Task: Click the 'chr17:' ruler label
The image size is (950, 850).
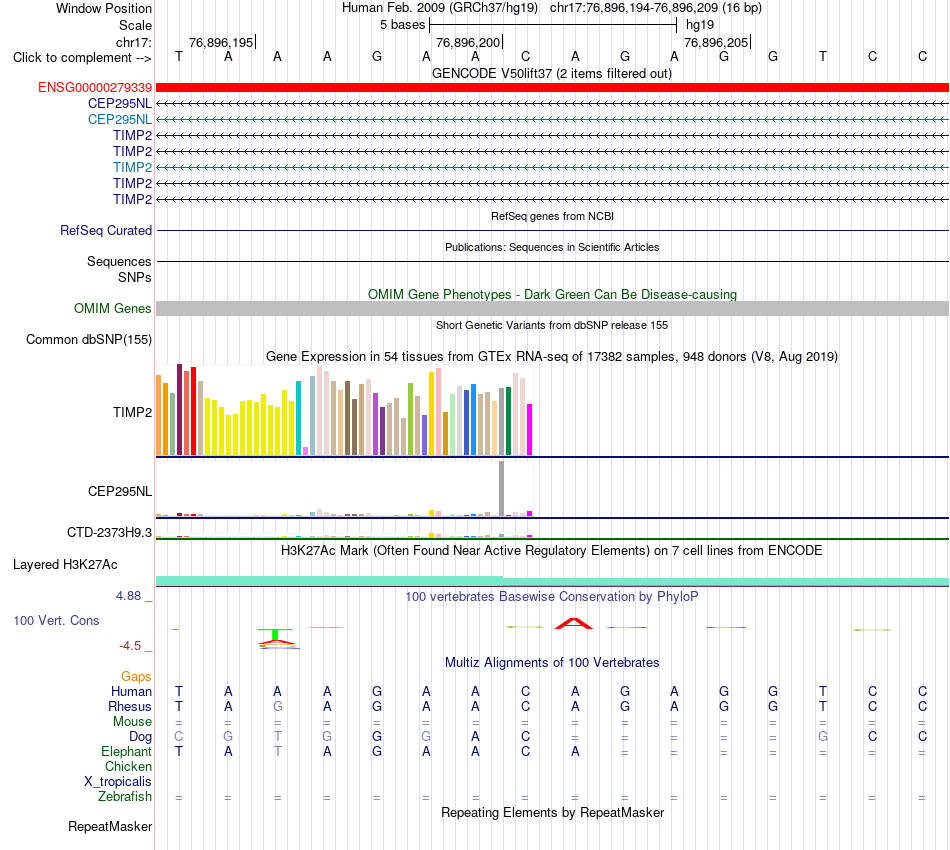Action: (133, 42)
